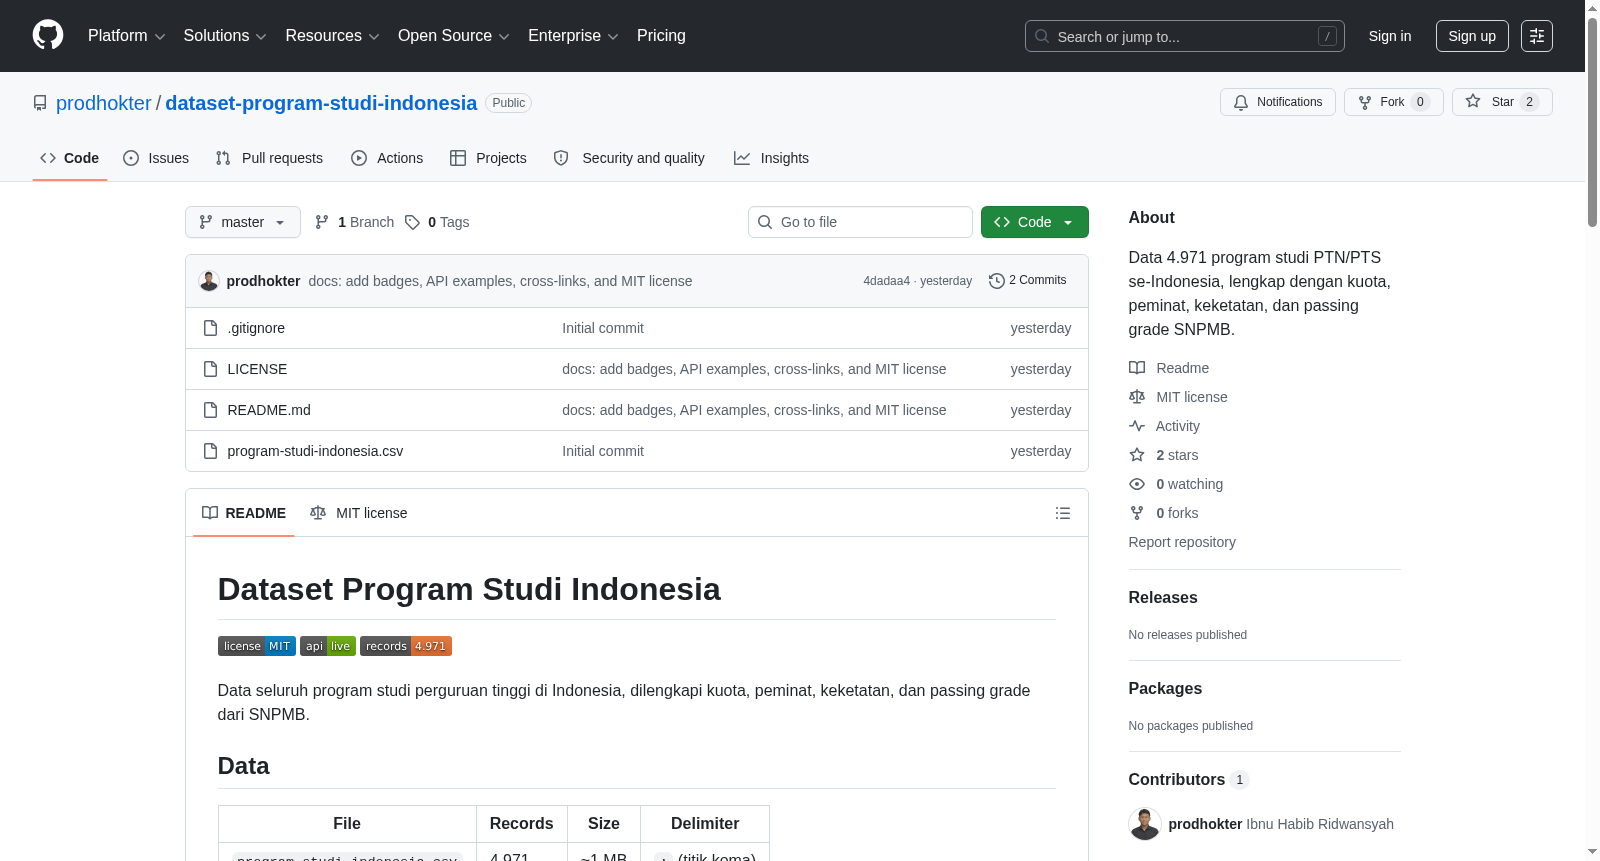Click the pulse icon beside Activity
The height and width of the screenshot is (861, 1600).
pos(1137,426)
